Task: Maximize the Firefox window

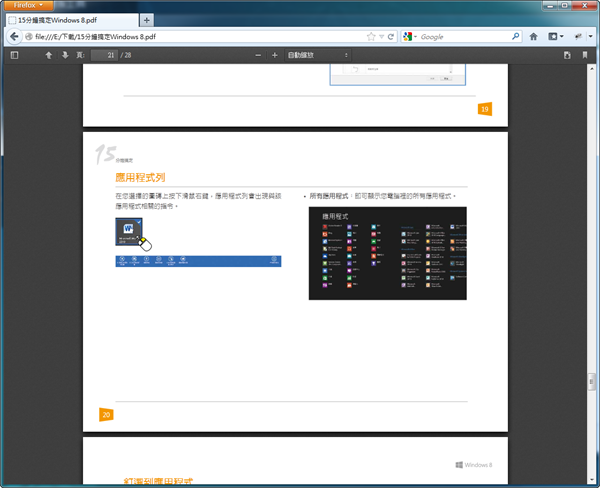Action: [x=564, y=5]
